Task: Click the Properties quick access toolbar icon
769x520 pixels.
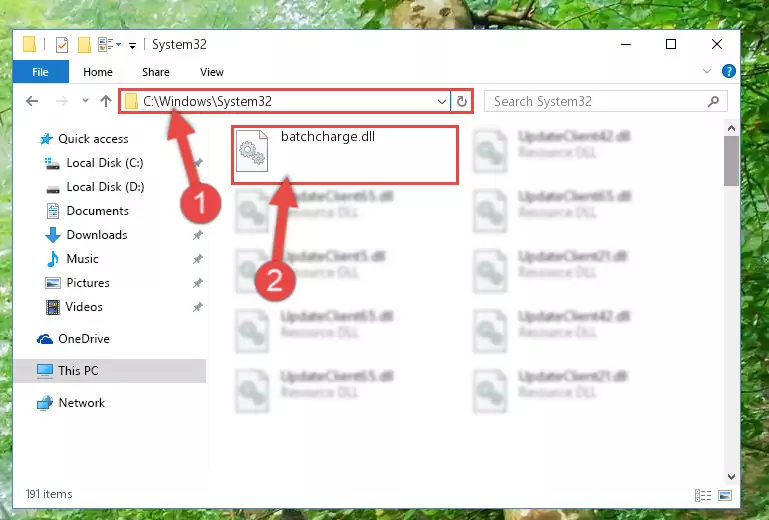Action: click(62, 45)
